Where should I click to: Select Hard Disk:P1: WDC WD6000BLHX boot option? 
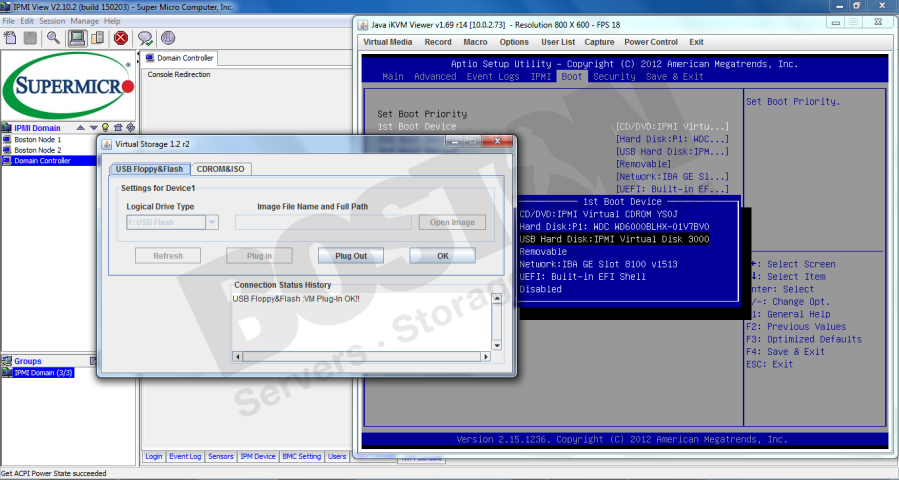tap(614, 227)
